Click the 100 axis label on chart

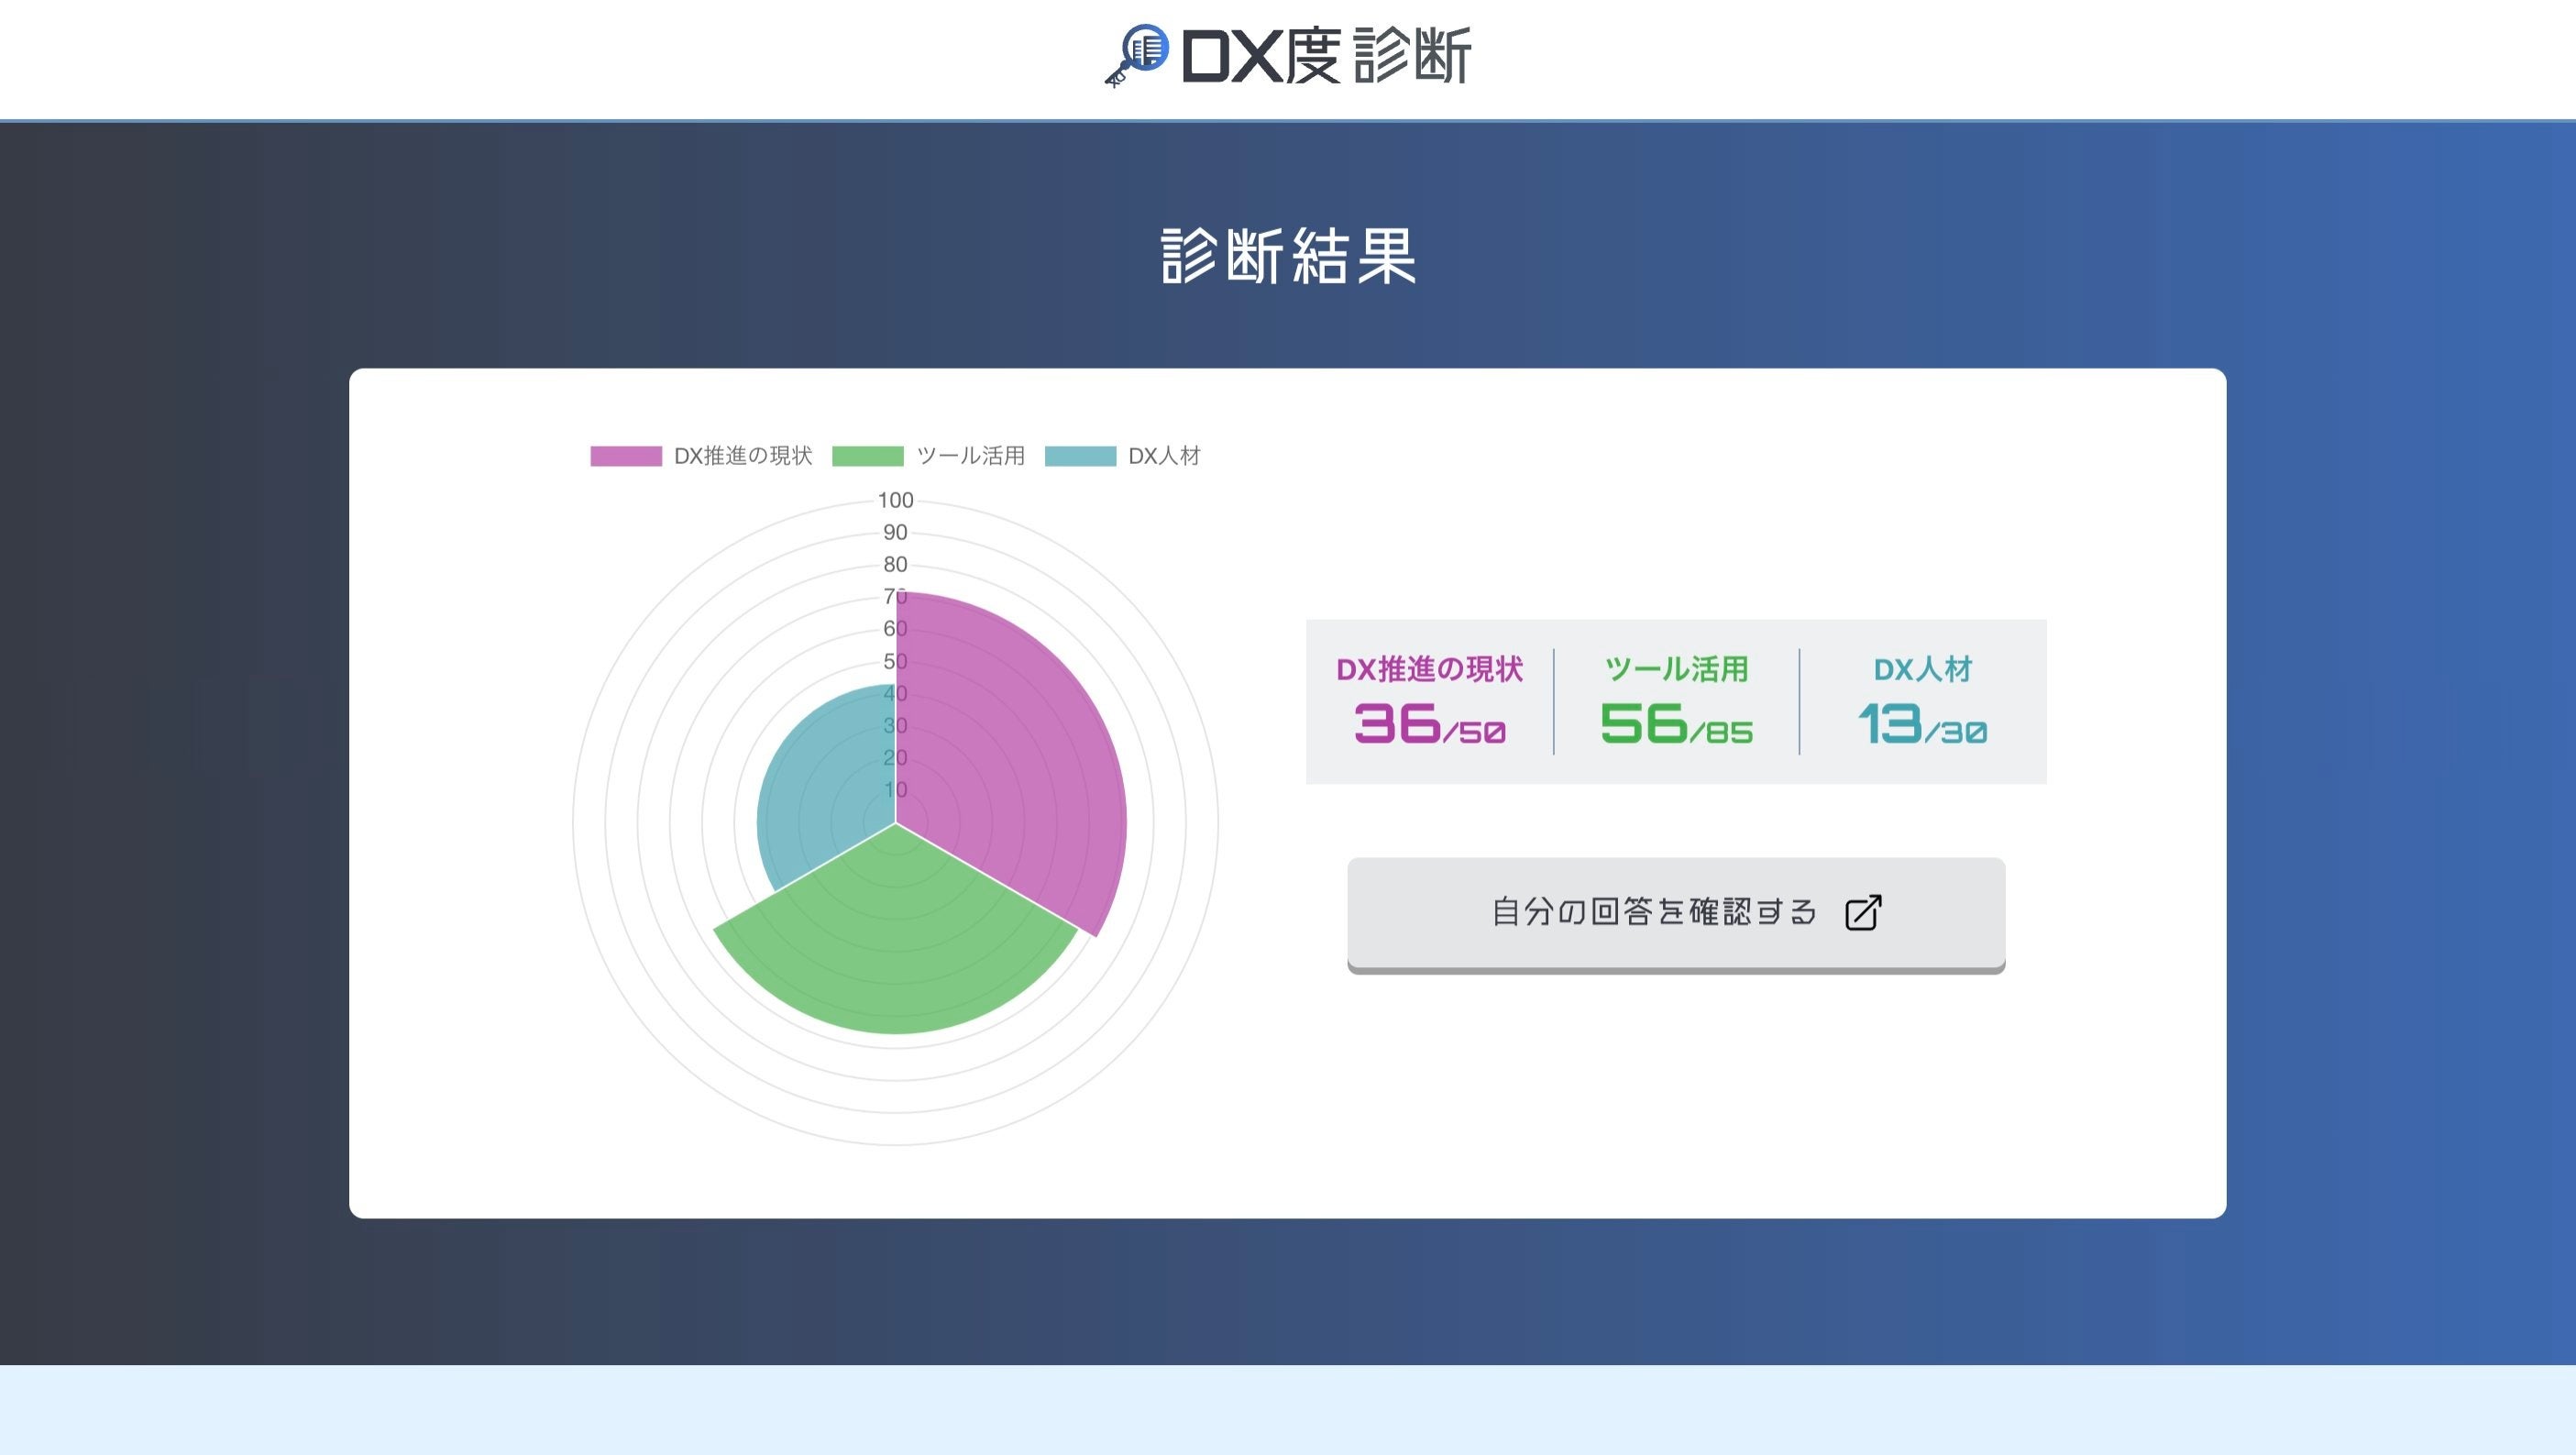pyautogui.click(x=895, y=500)
